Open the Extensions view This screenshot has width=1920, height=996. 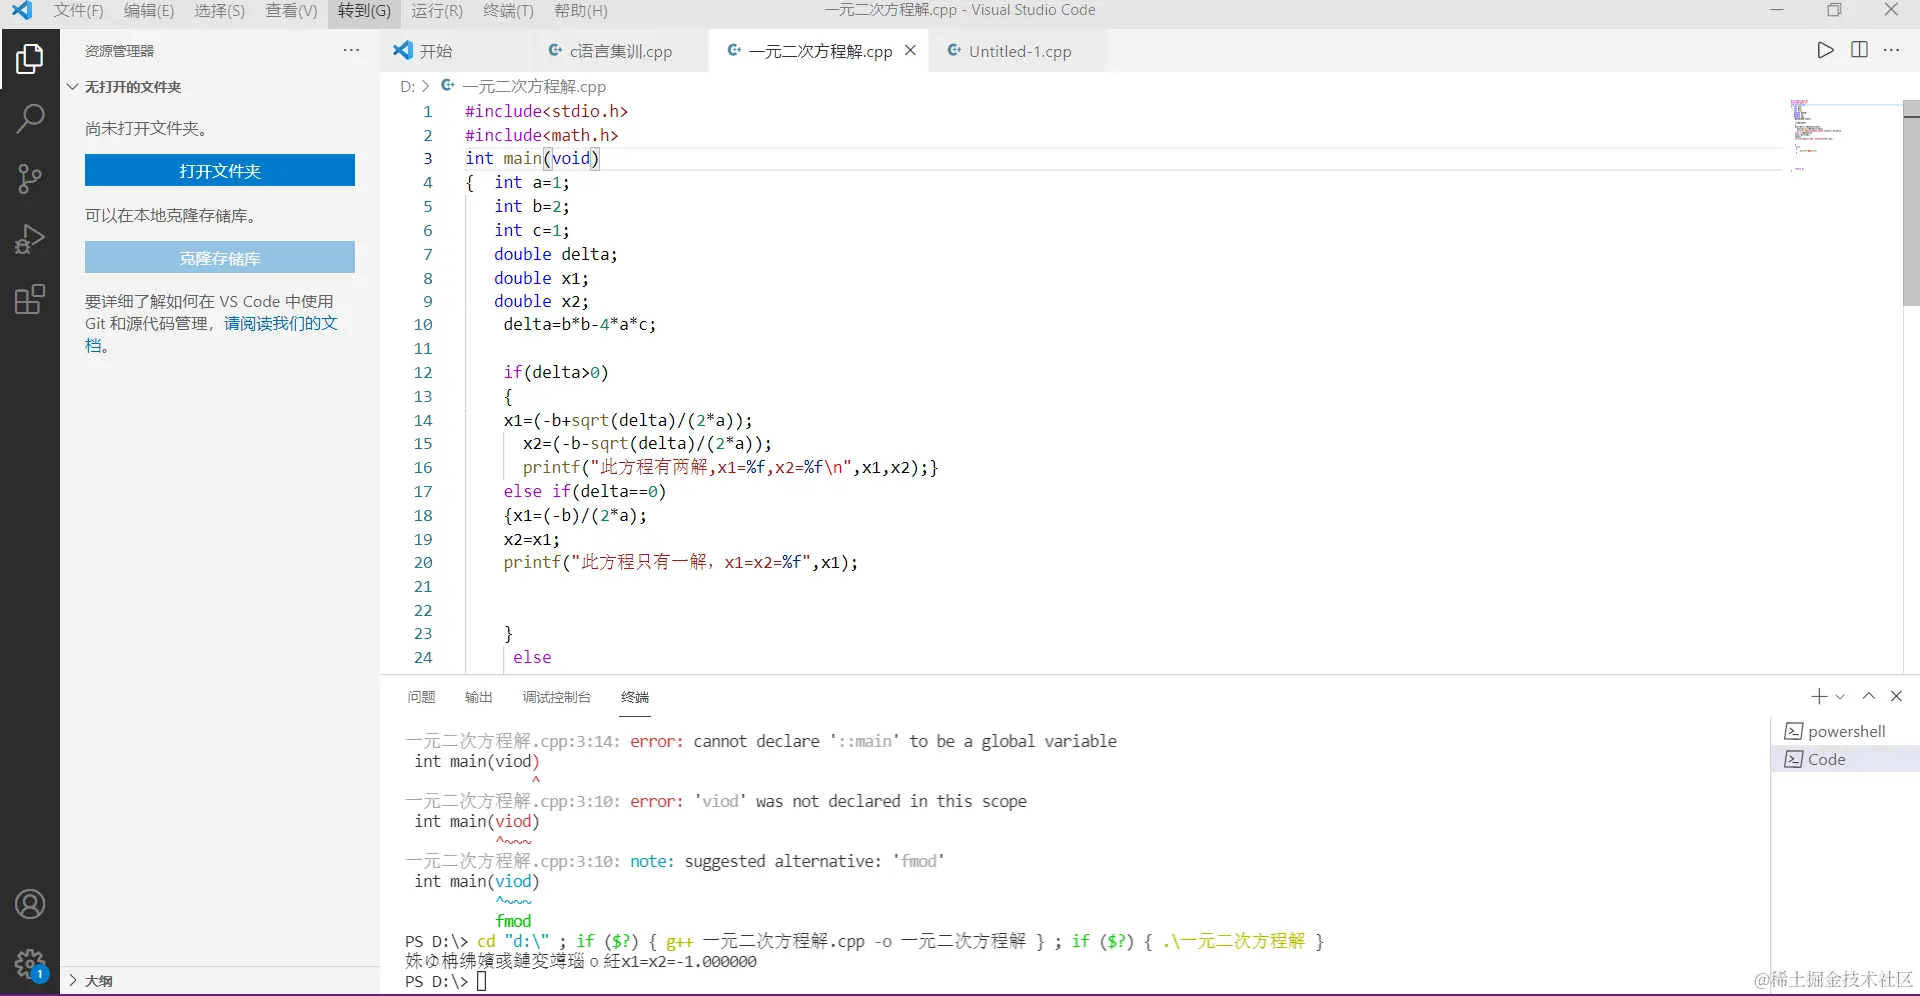coord(30,299)
